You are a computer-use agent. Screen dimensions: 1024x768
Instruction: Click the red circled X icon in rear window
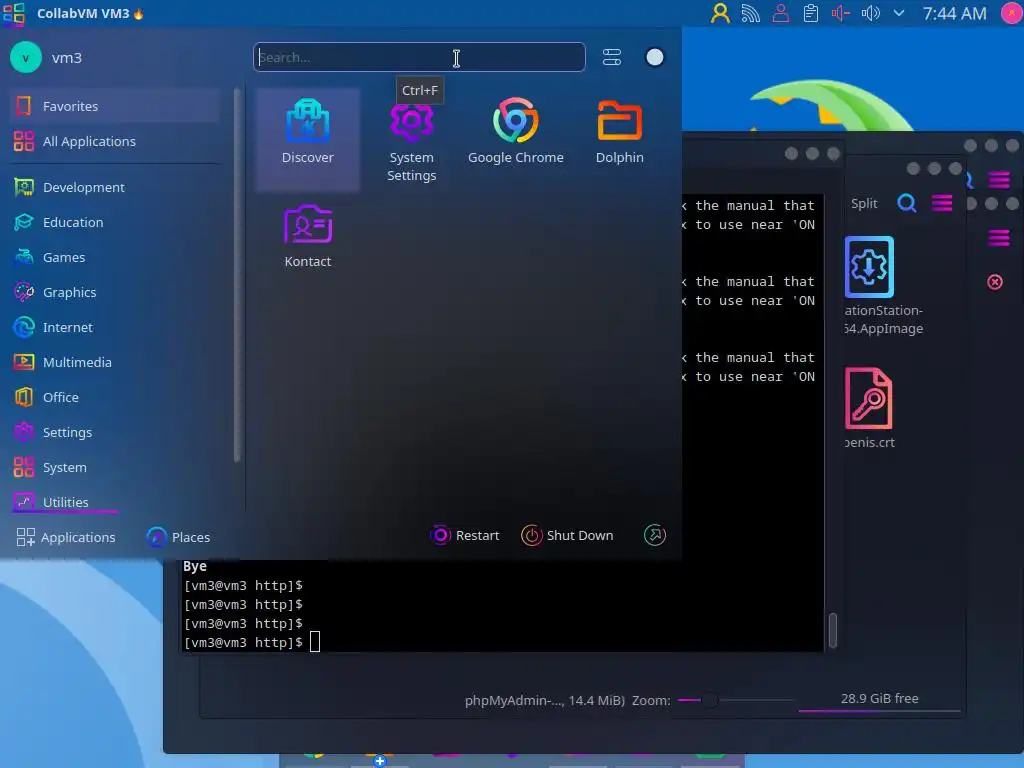click(995, 282)
